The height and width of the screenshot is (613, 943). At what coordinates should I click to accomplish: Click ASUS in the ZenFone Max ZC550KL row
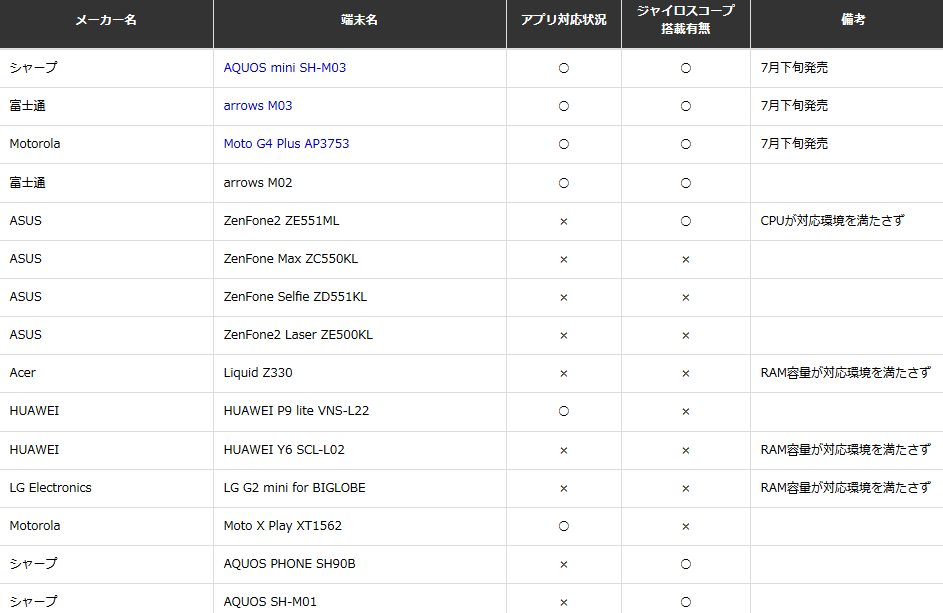(x=26, y=259)
